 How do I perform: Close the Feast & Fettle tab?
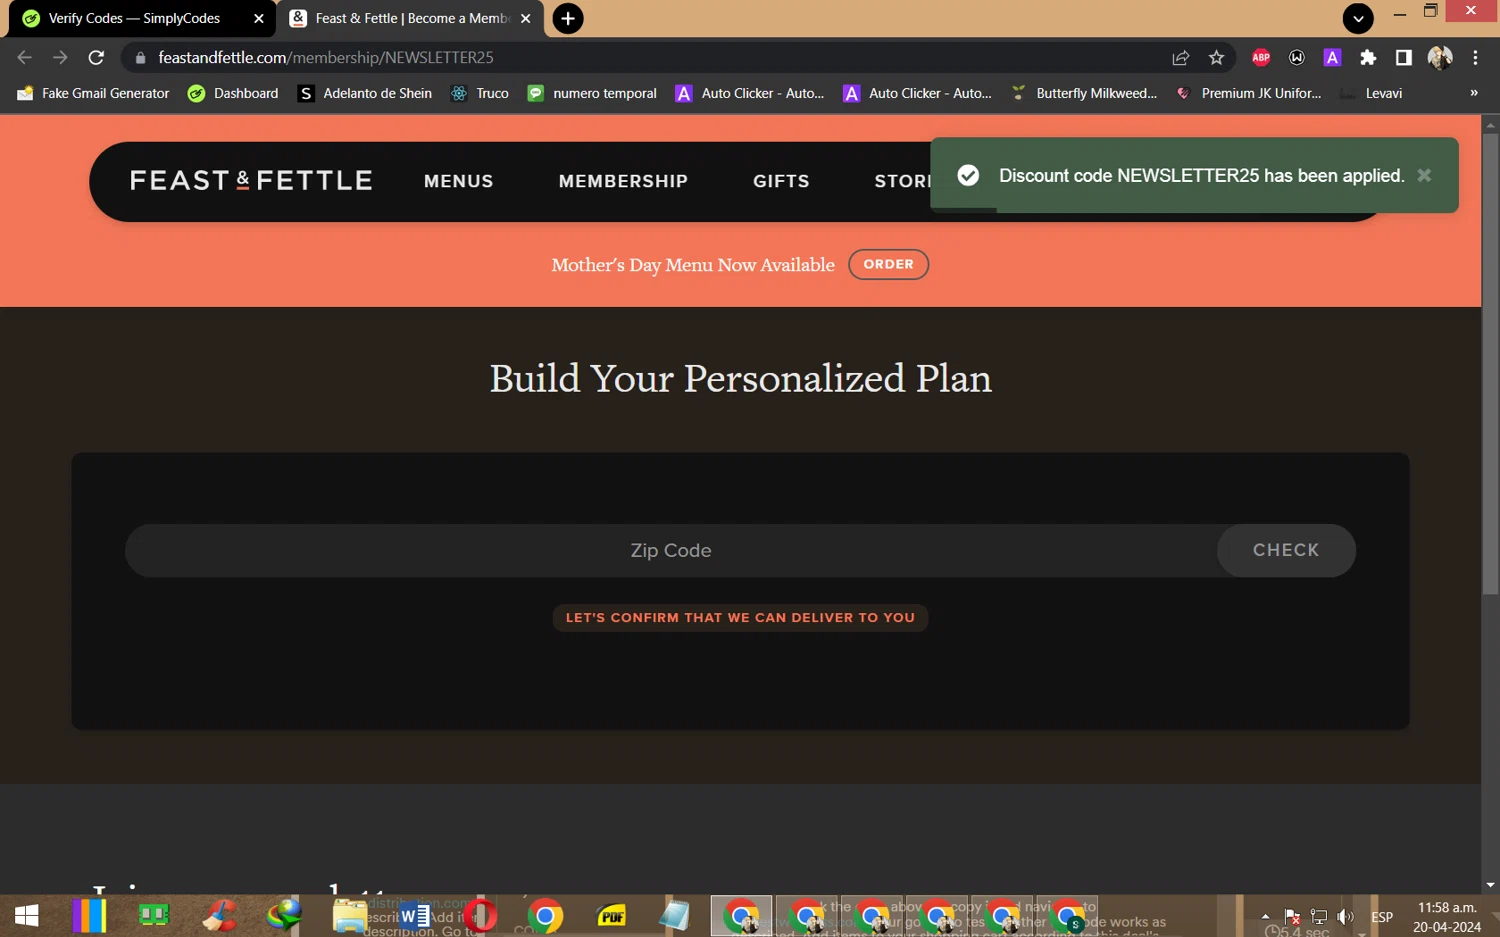pos(526,18)
